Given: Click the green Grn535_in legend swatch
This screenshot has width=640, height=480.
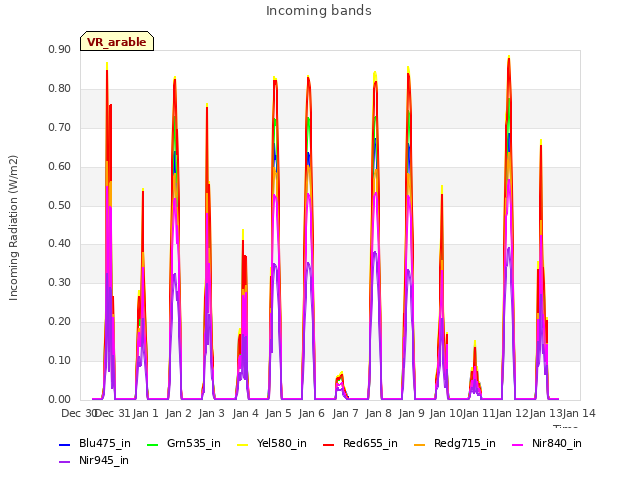Looking at the screenshot, I should [x=152, y=444].
